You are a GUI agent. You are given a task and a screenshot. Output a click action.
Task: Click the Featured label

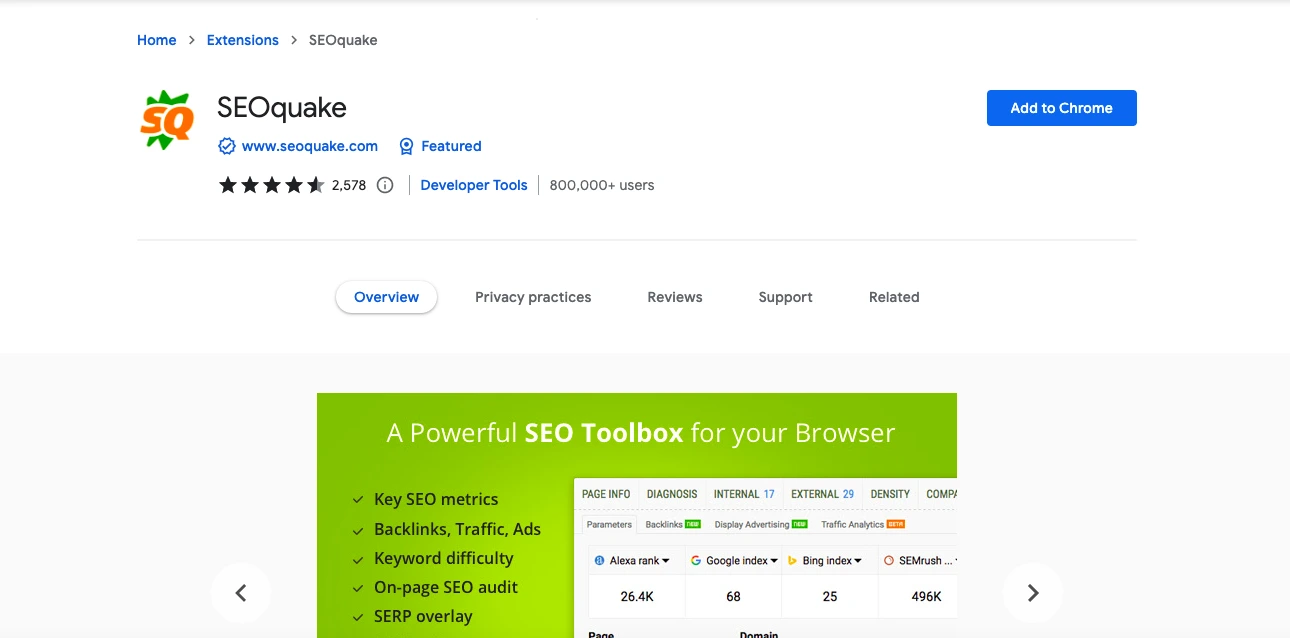pyautogui.click(x=451, y=146)
